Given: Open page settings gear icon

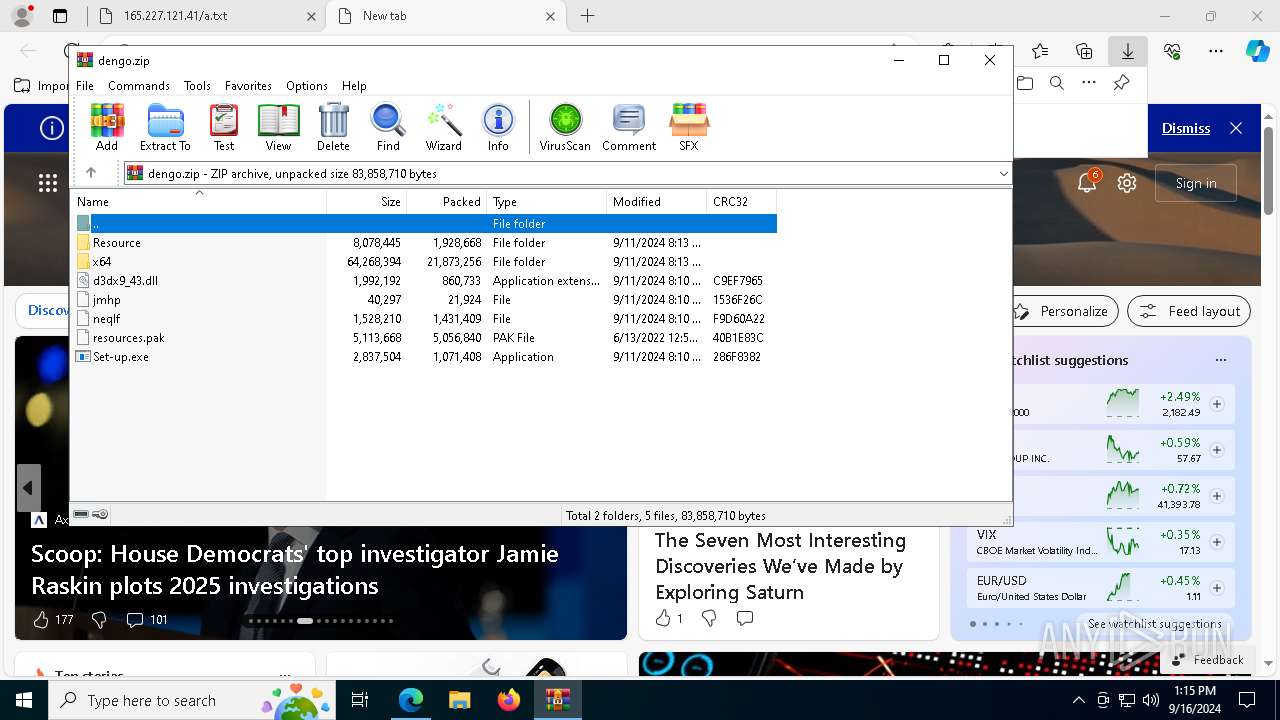Looking at the screenshot, I should 1127,183.
